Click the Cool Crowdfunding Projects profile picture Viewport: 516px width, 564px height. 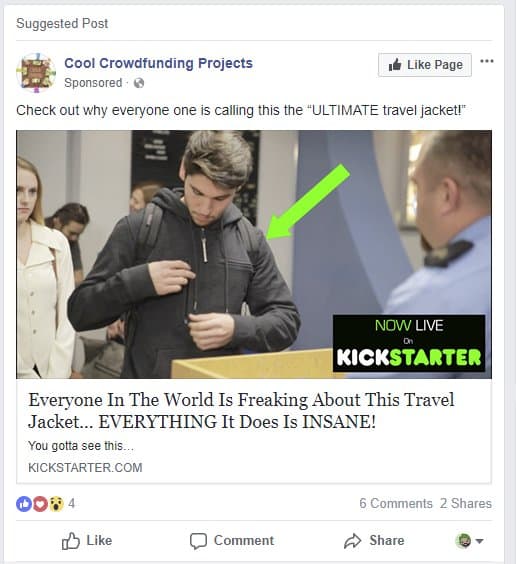tap(36, 73)
